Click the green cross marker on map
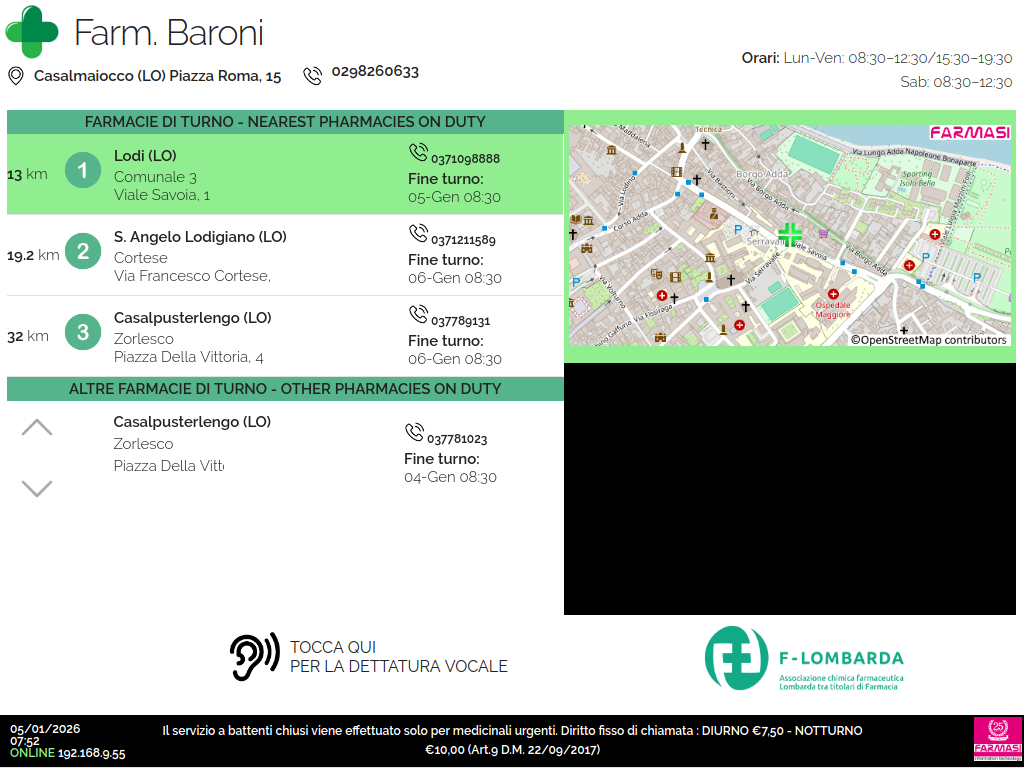The height and width of the screenshot is (768, 1024). point(790,235)
